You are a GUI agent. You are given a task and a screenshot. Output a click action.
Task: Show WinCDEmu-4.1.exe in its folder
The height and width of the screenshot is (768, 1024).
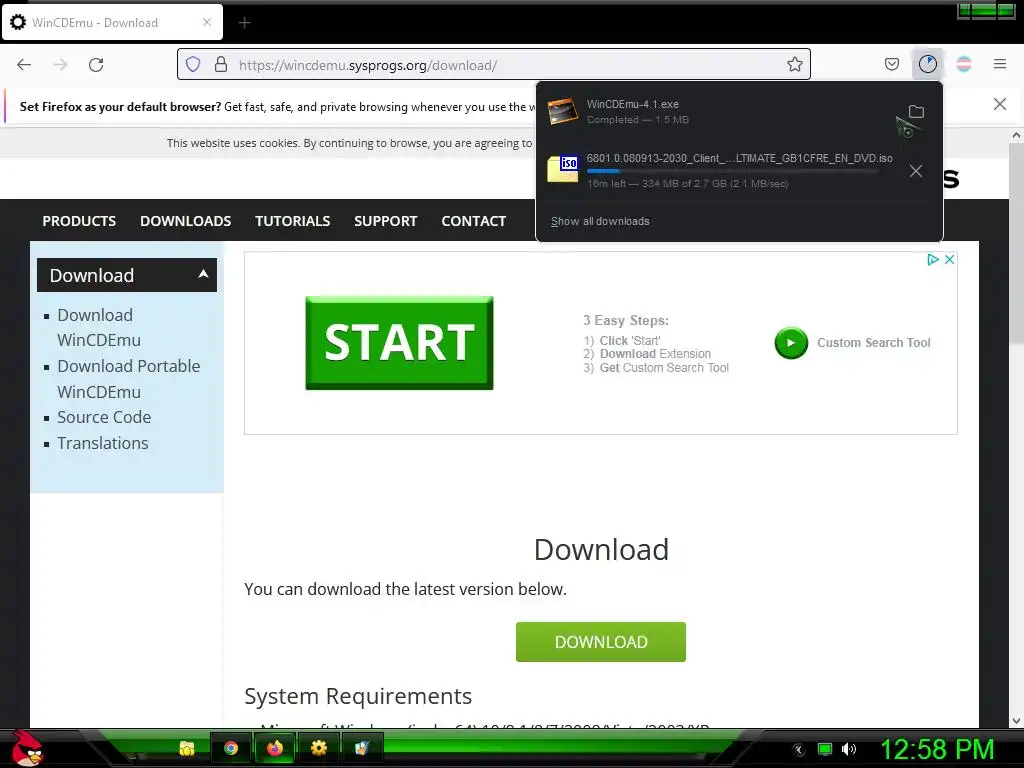916,112
